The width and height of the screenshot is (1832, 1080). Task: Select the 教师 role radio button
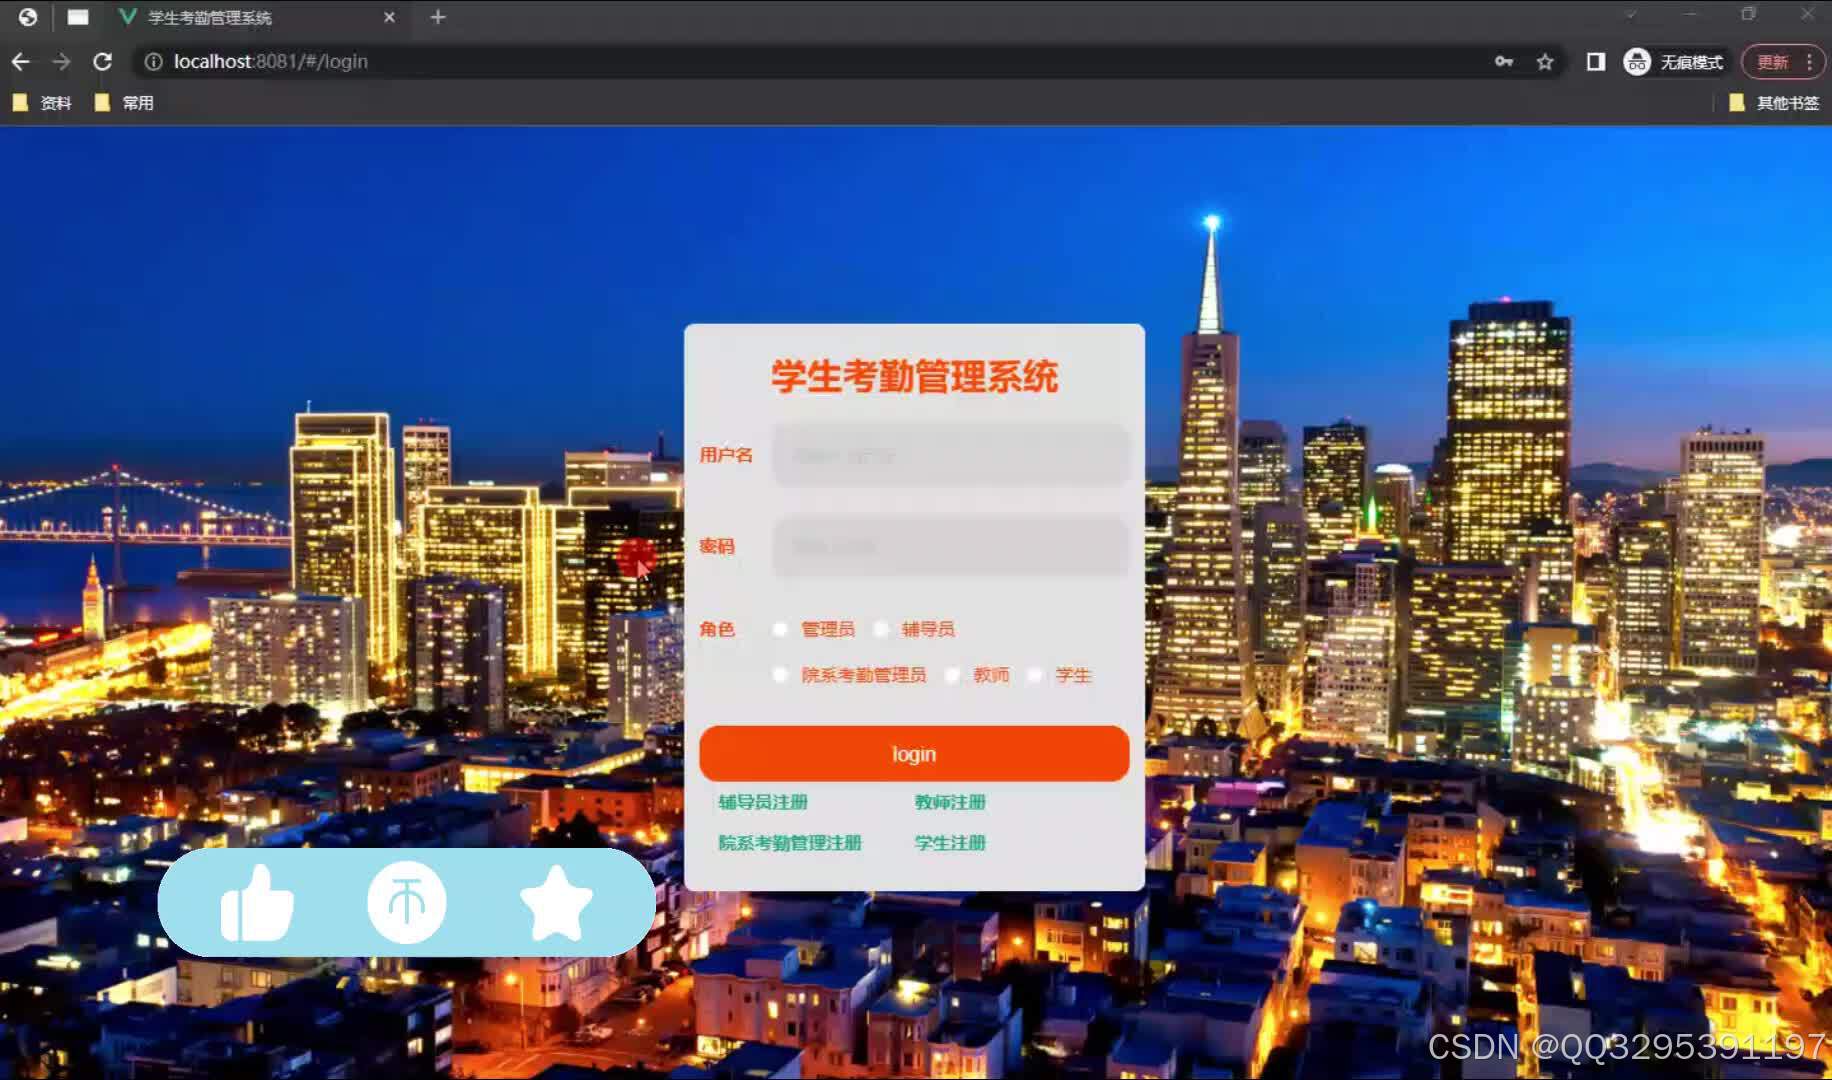pyautogui.click(x=952, y=675)
